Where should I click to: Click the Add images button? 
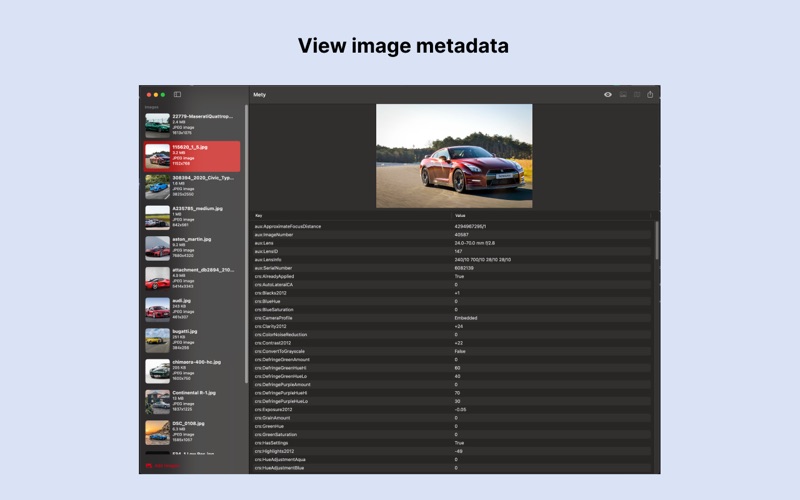163,466
